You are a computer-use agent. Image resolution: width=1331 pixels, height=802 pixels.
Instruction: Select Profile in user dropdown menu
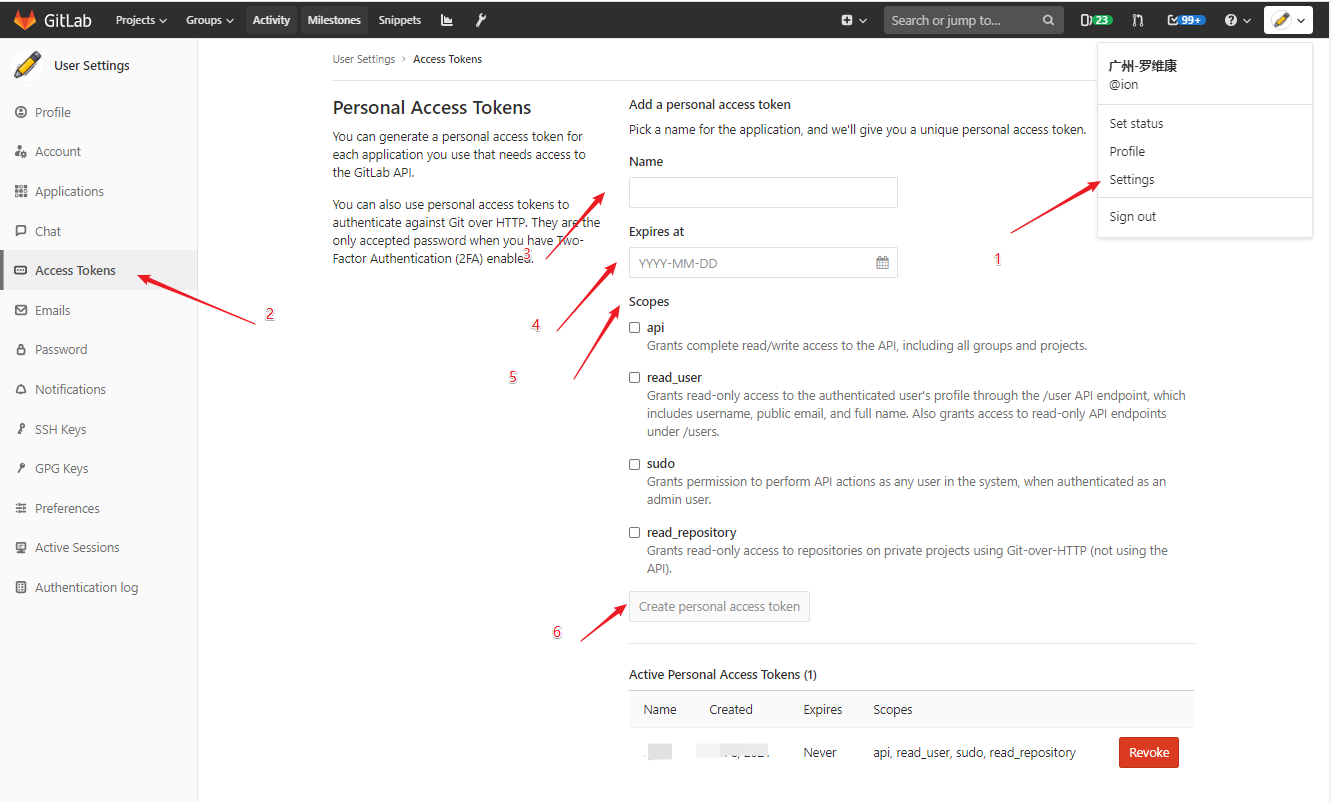[1127, 152]
